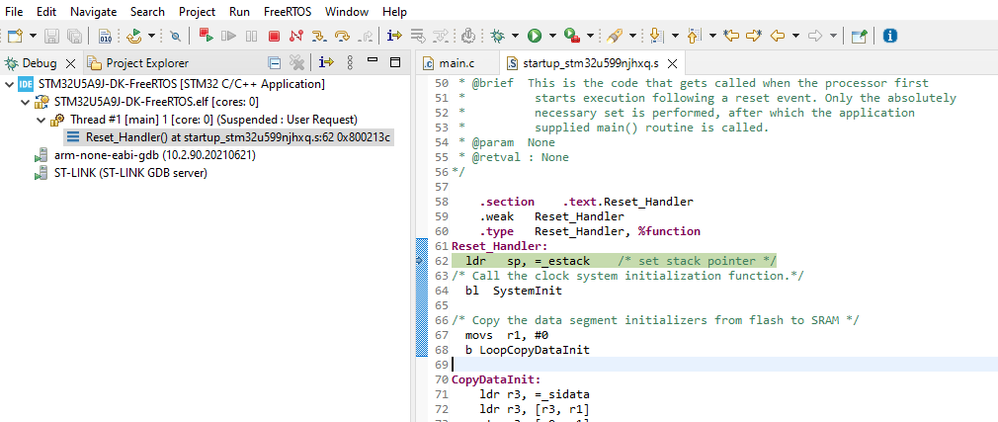
Task: Click the Suspend pause button
Action: (251, 36)
